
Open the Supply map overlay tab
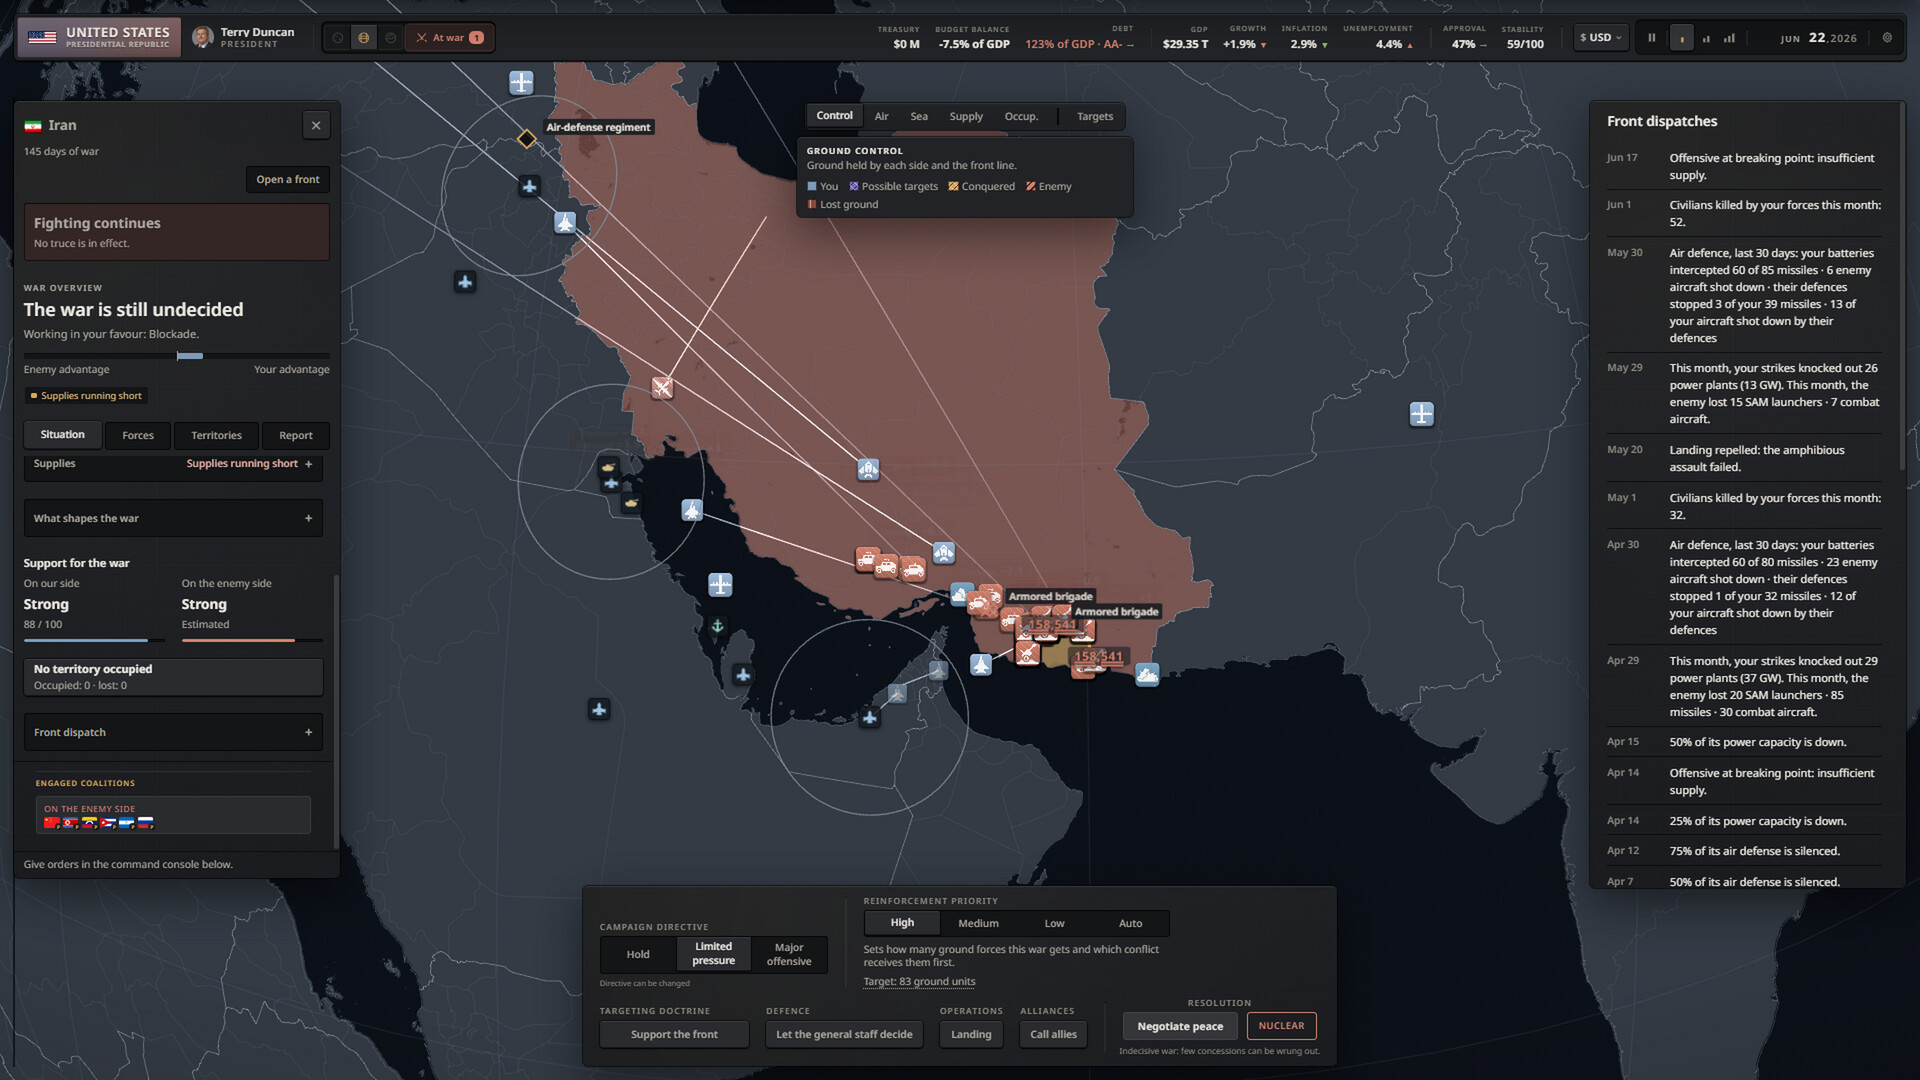click(x=966, y=116)
